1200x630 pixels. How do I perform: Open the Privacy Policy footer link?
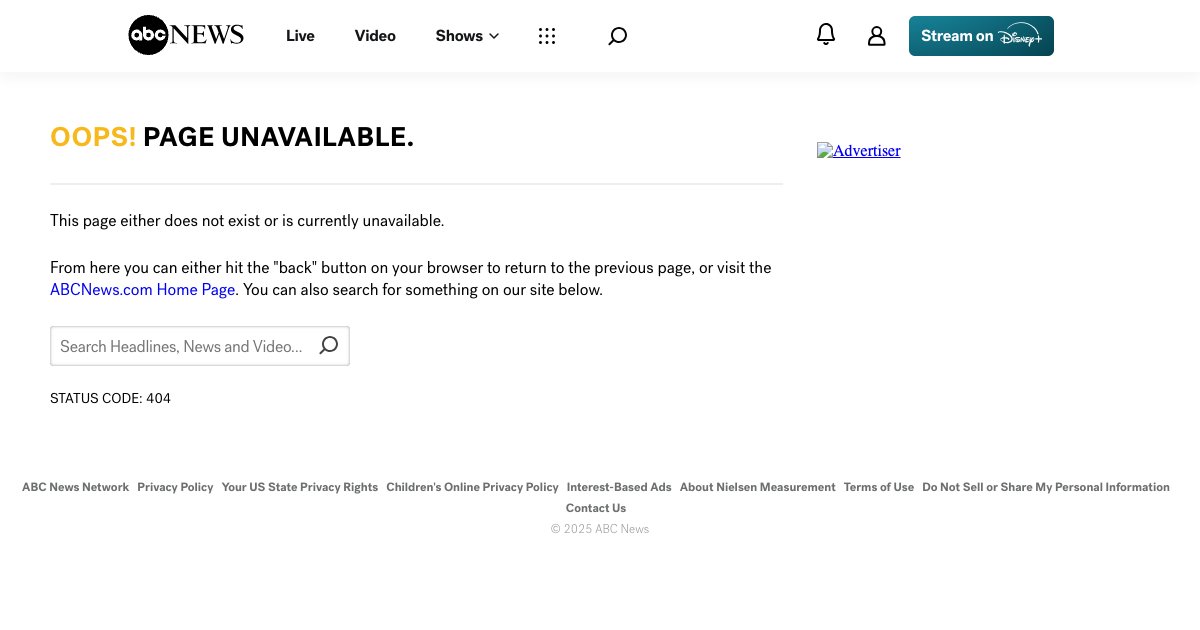pos(175,487)
